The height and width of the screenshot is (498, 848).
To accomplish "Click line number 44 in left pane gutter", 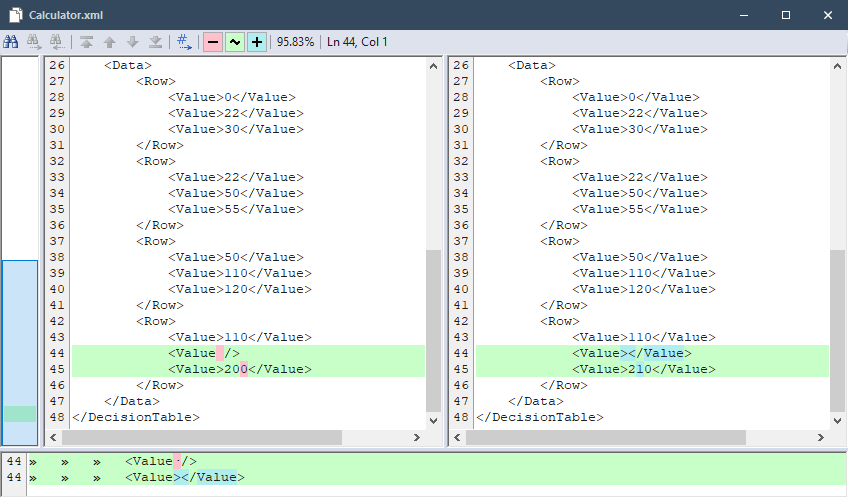I will 57,353.
